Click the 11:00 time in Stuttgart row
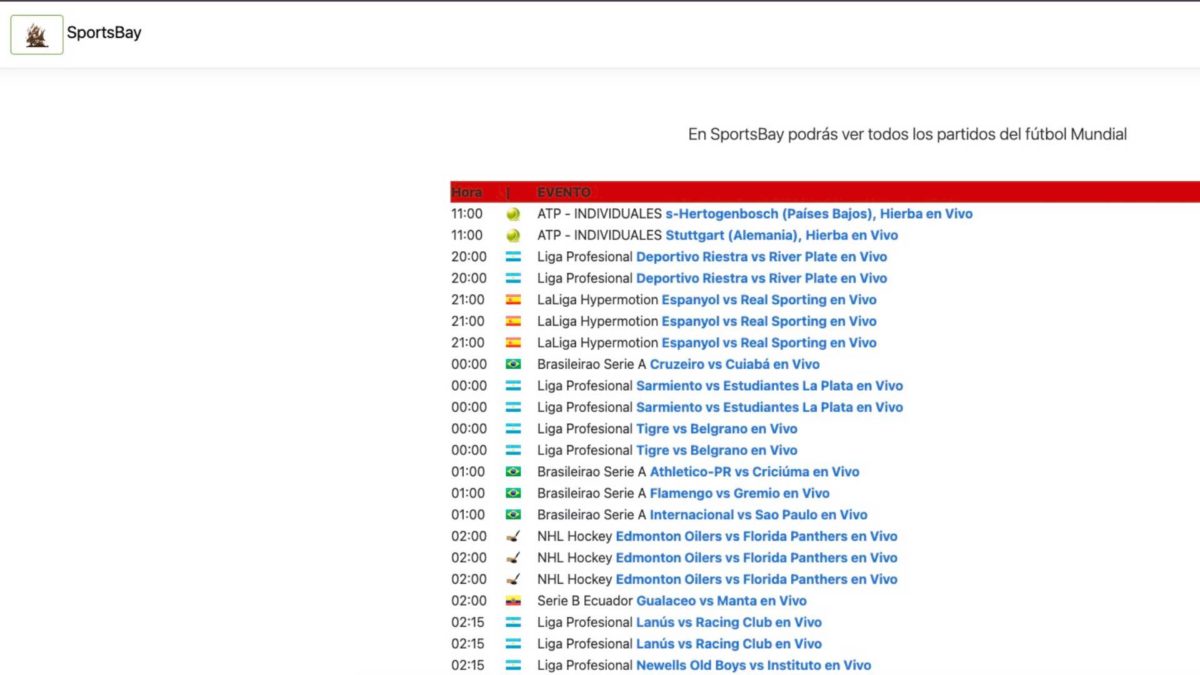 [x=467, y=236]
